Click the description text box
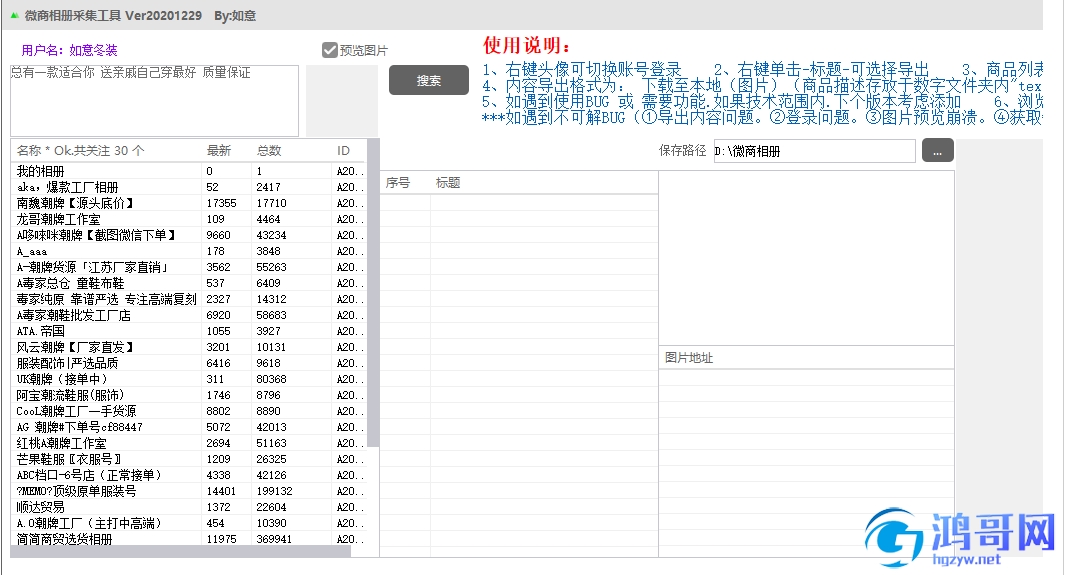This screenshot has width=1065, height=575. click(x=154, y=100)
